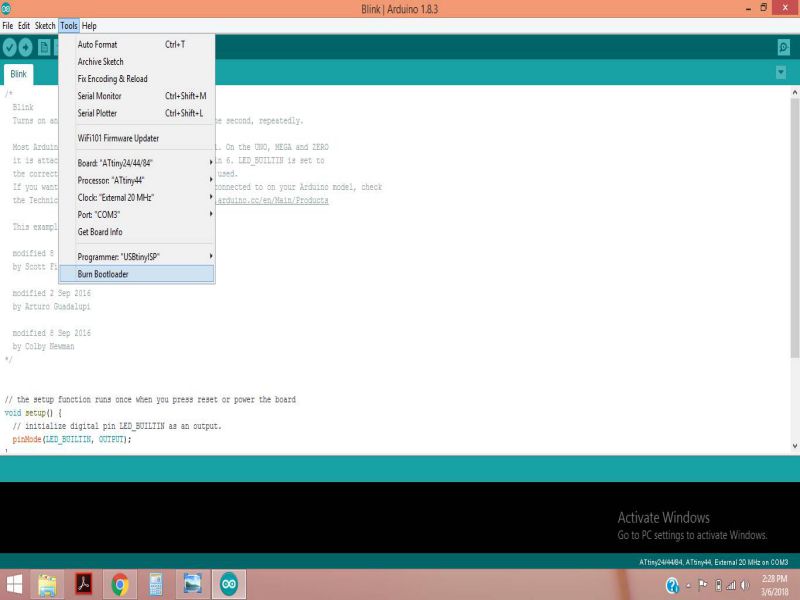Click the network signal tray icon

(x=731, y=585)
